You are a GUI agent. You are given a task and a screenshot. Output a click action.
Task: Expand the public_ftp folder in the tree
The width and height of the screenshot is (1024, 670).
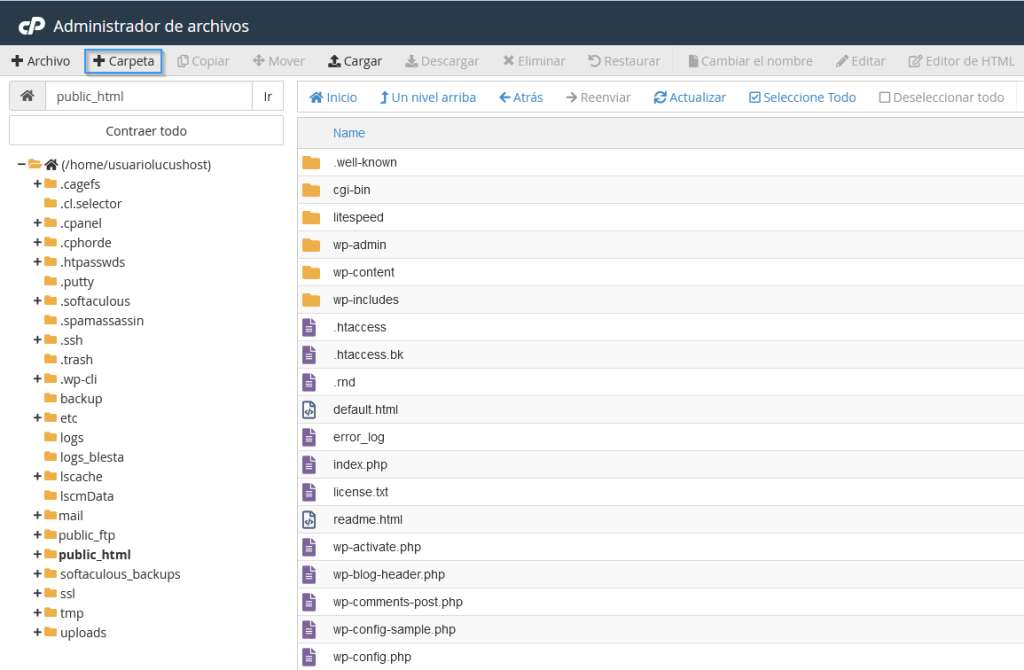pyautogui.click(x=37, y=535)
